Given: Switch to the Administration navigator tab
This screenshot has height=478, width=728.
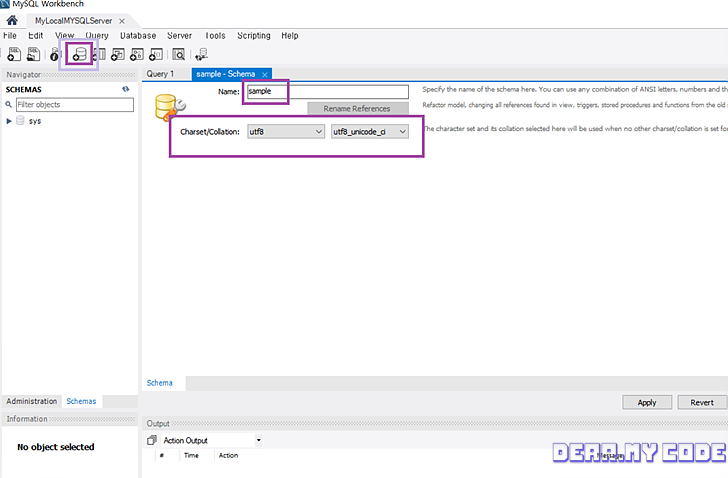Looking at the screenshot, I should click(32, 401).
